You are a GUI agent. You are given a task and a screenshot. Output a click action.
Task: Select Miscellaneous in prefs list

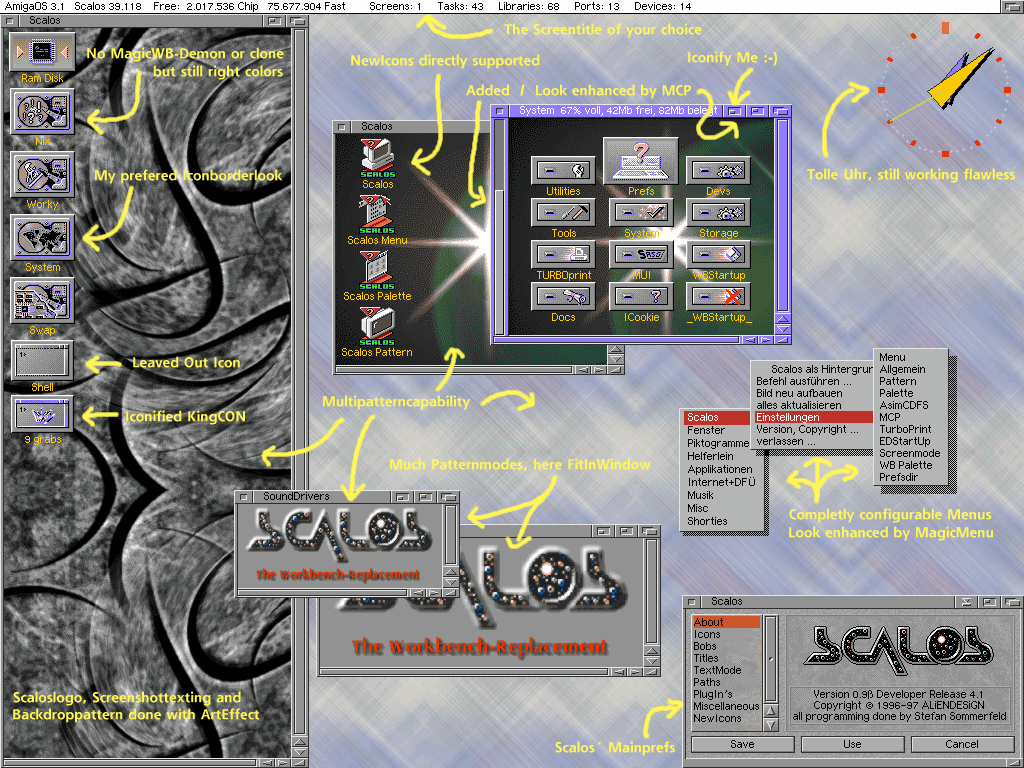(726, 706)
